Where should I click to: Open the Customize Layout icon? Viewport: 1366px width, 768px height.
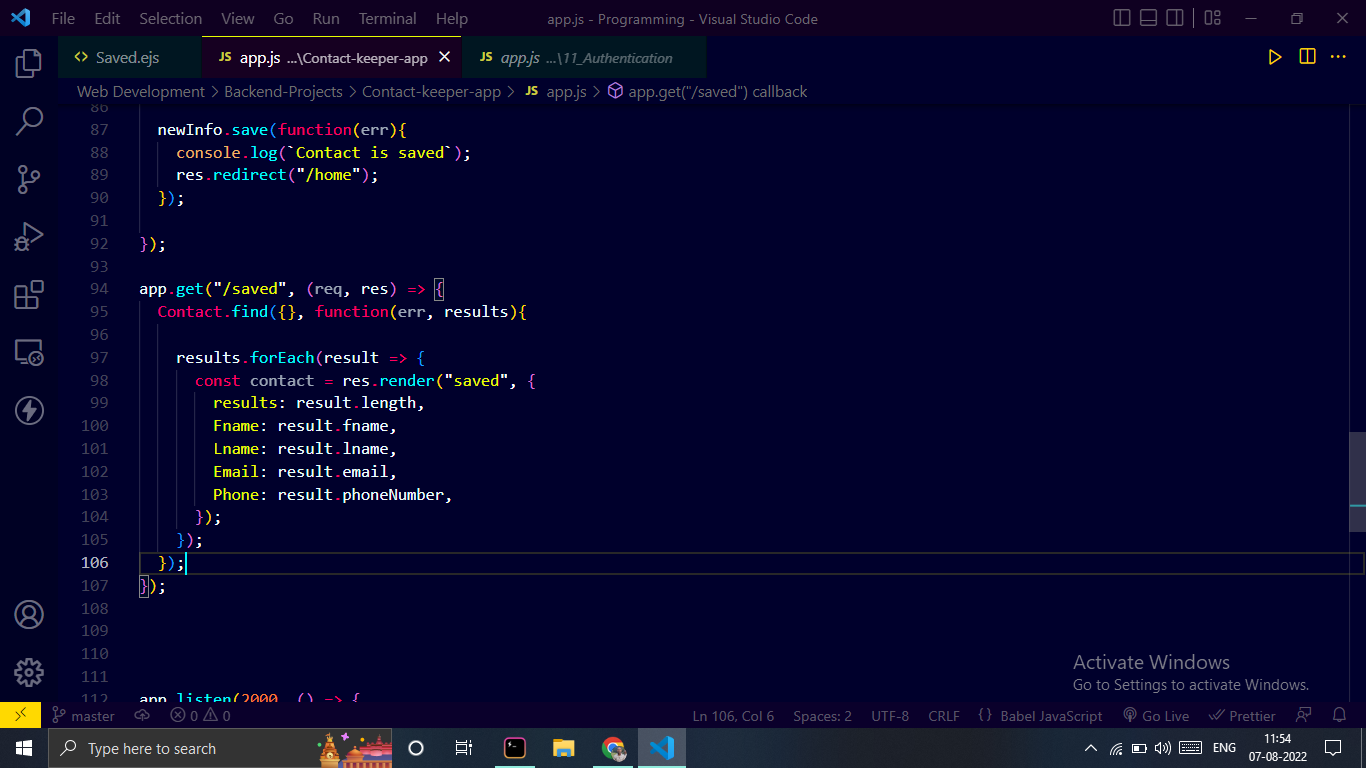click(x=1212, y=18)
